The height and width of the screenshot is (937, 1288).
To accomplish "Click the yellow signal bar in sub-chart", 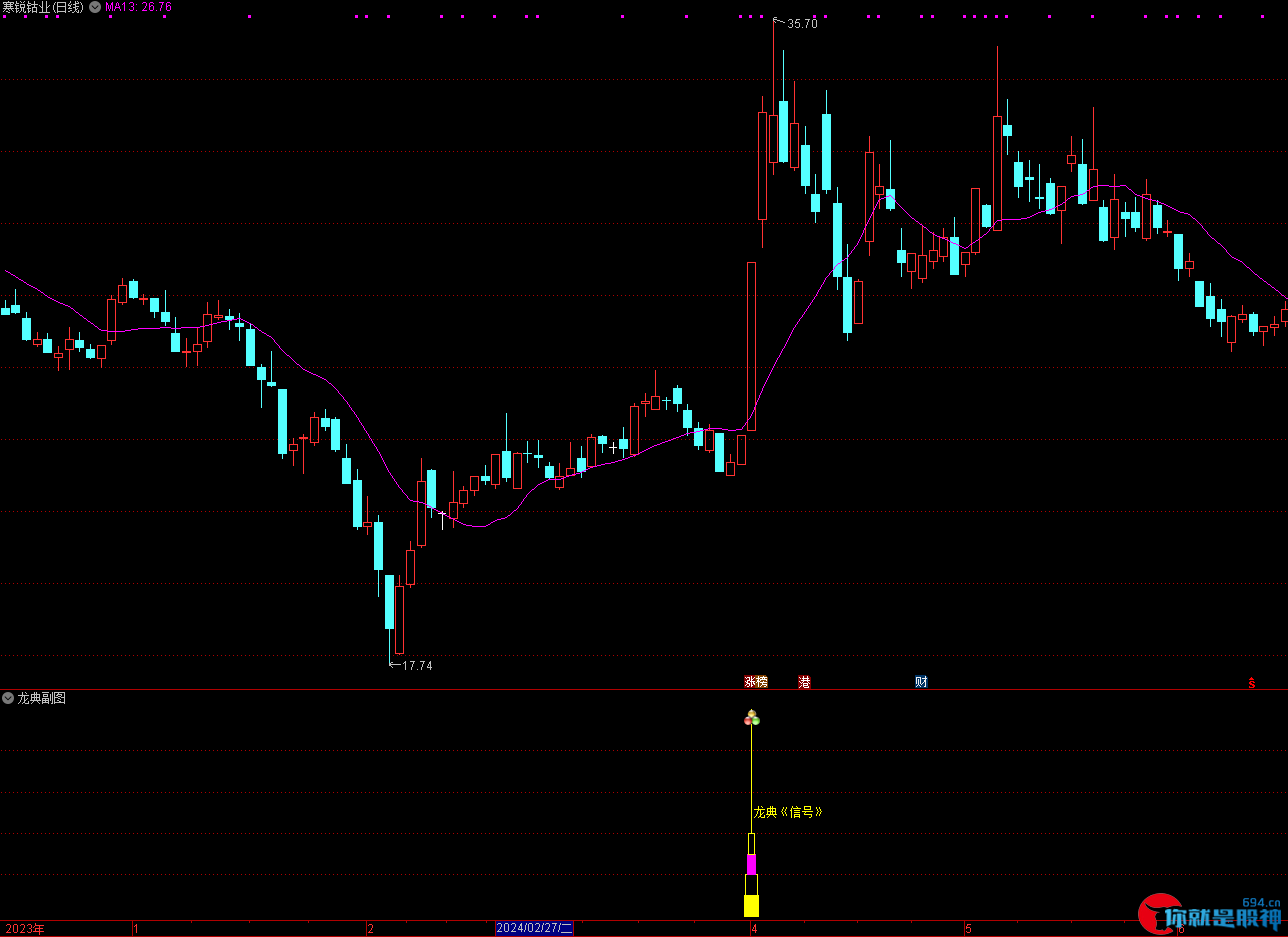I will point(751,906).
